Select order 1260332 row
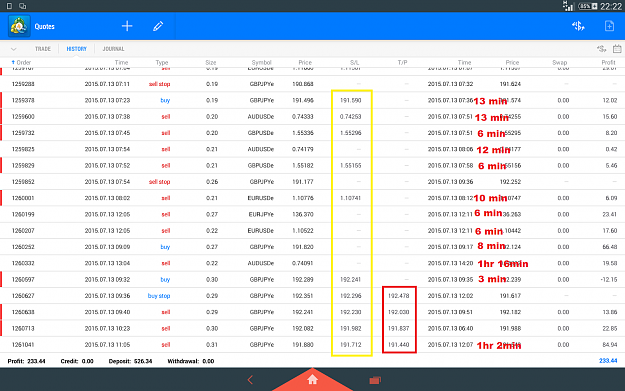The height and width of the screenshot is (391, 625). pyautogui.click(x=312, y=263)
